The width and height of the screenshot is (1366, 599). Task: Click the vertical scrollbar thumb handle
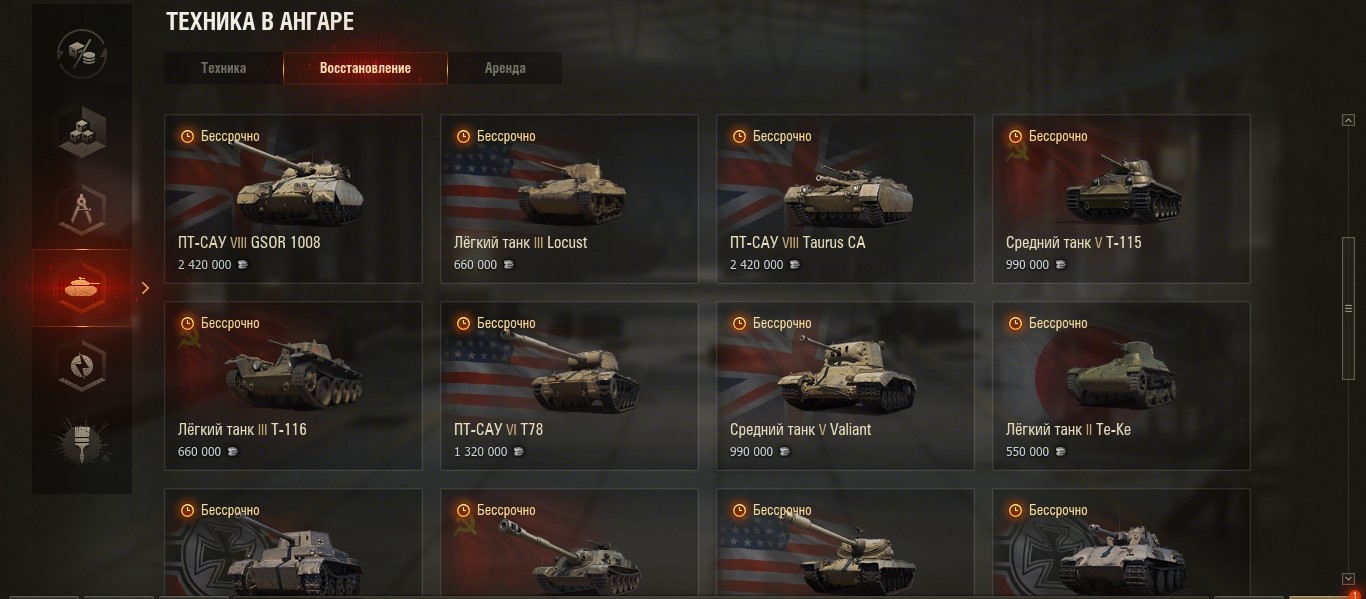point(1348,308)
